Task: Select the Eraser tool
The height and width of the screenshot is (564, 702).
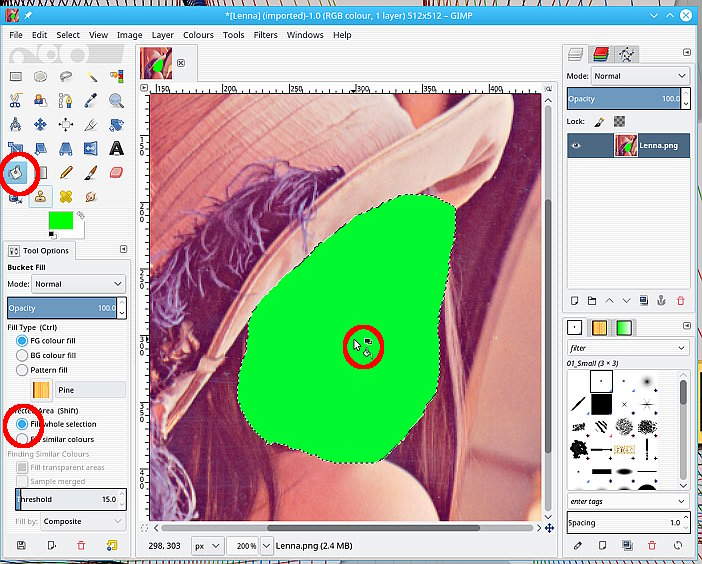Action: [116, 173]
